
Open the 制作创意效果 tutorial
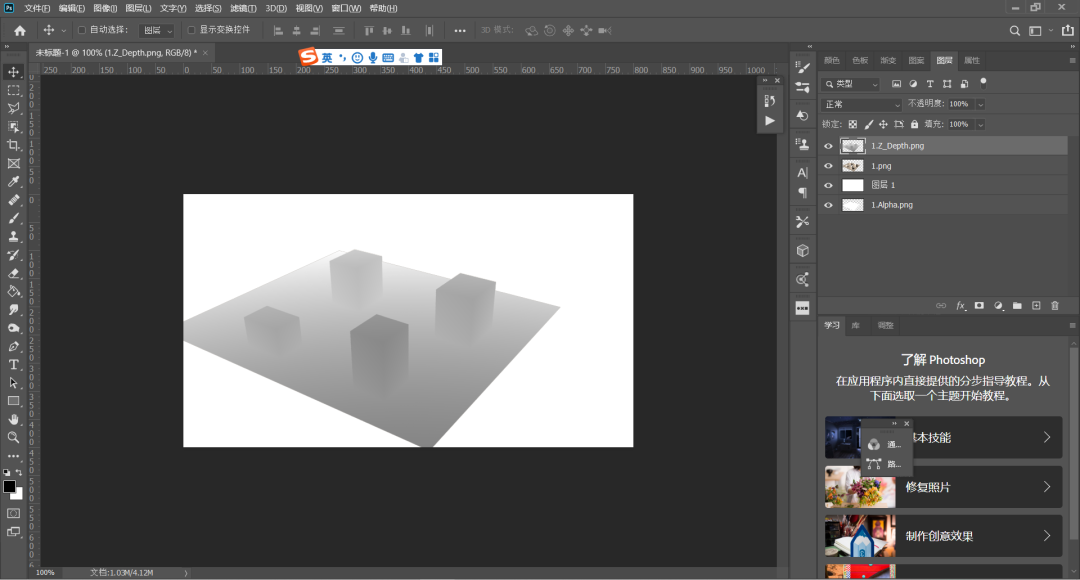pos(944,536)
